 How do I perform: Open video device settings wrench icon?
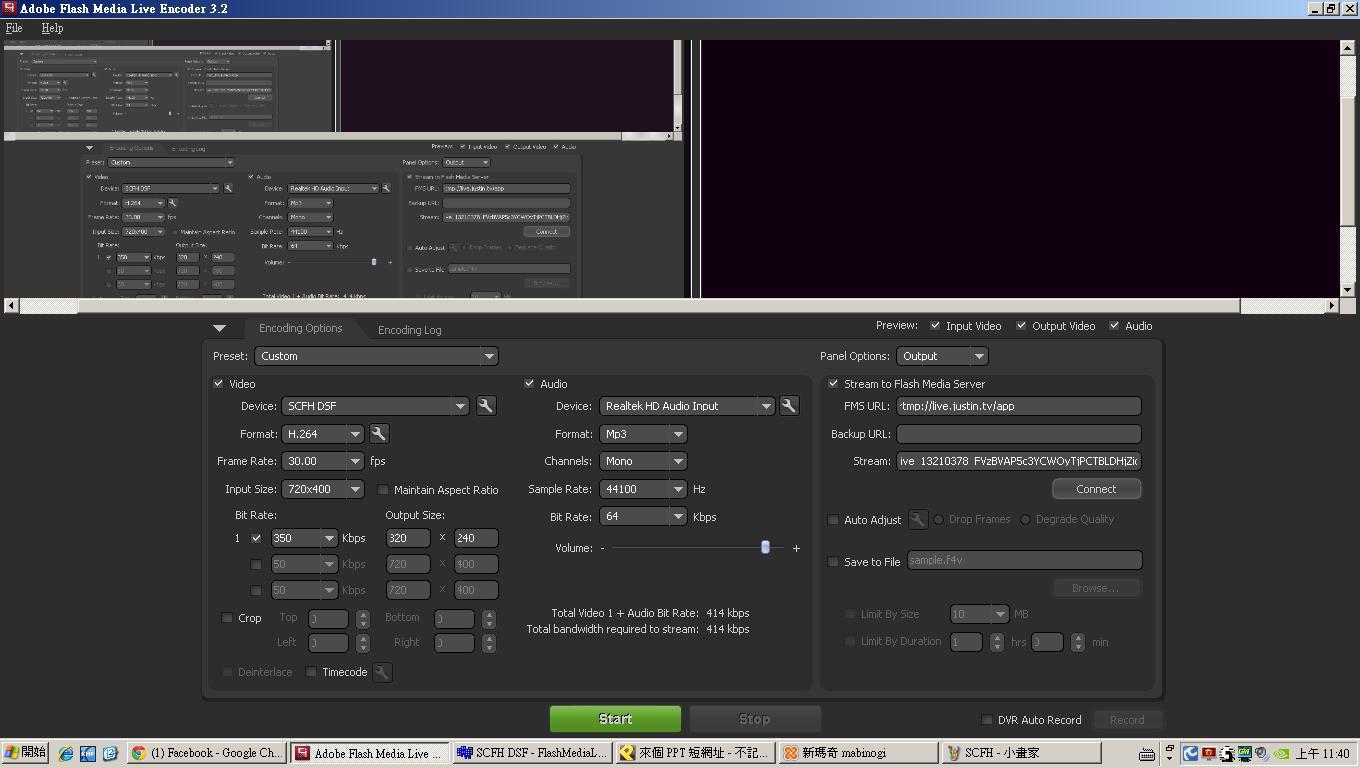click(486, 406)
